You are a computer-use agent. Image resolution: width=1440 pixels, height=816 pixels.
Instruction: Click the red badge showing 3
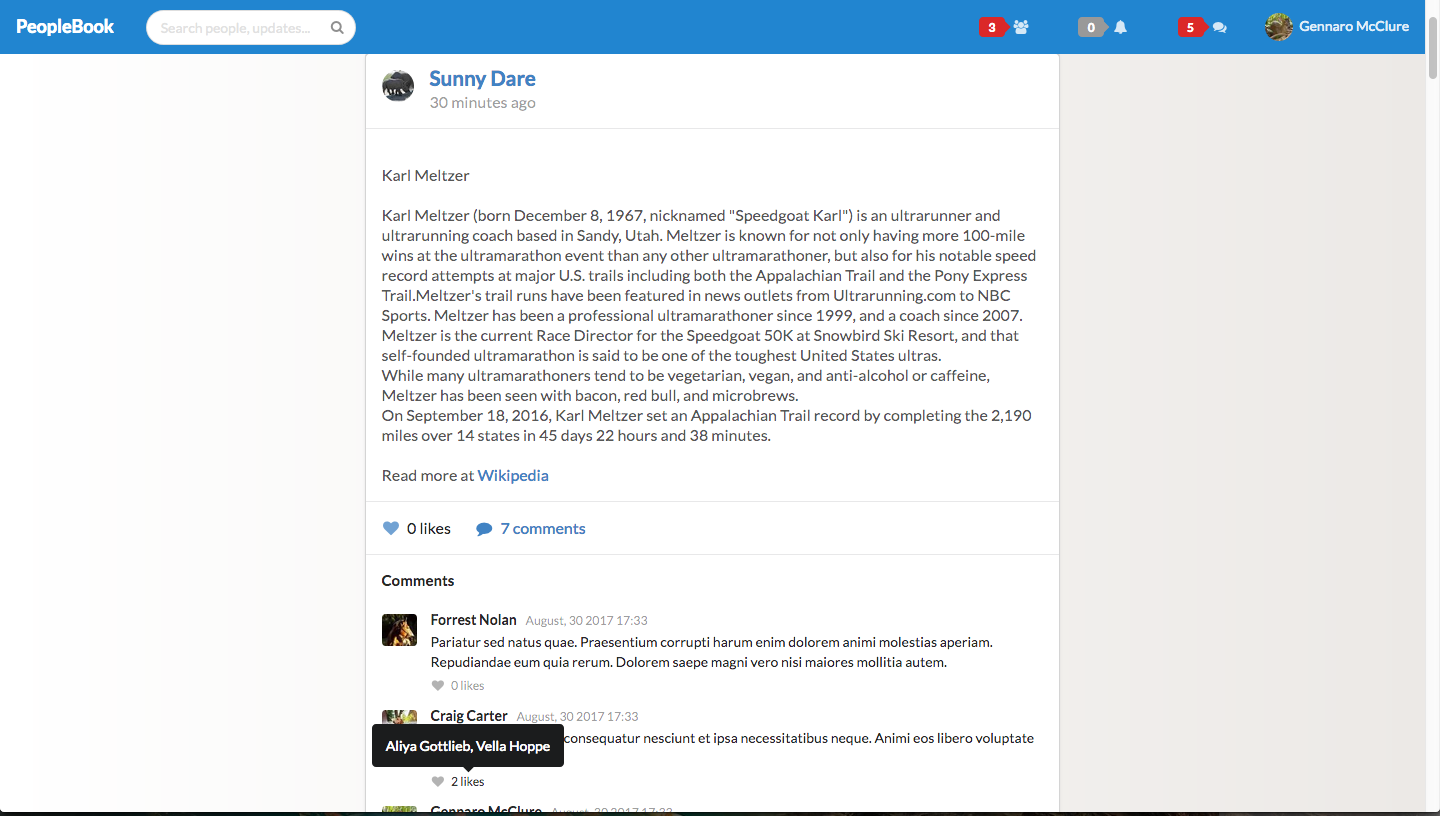click(x=993, y=28)
